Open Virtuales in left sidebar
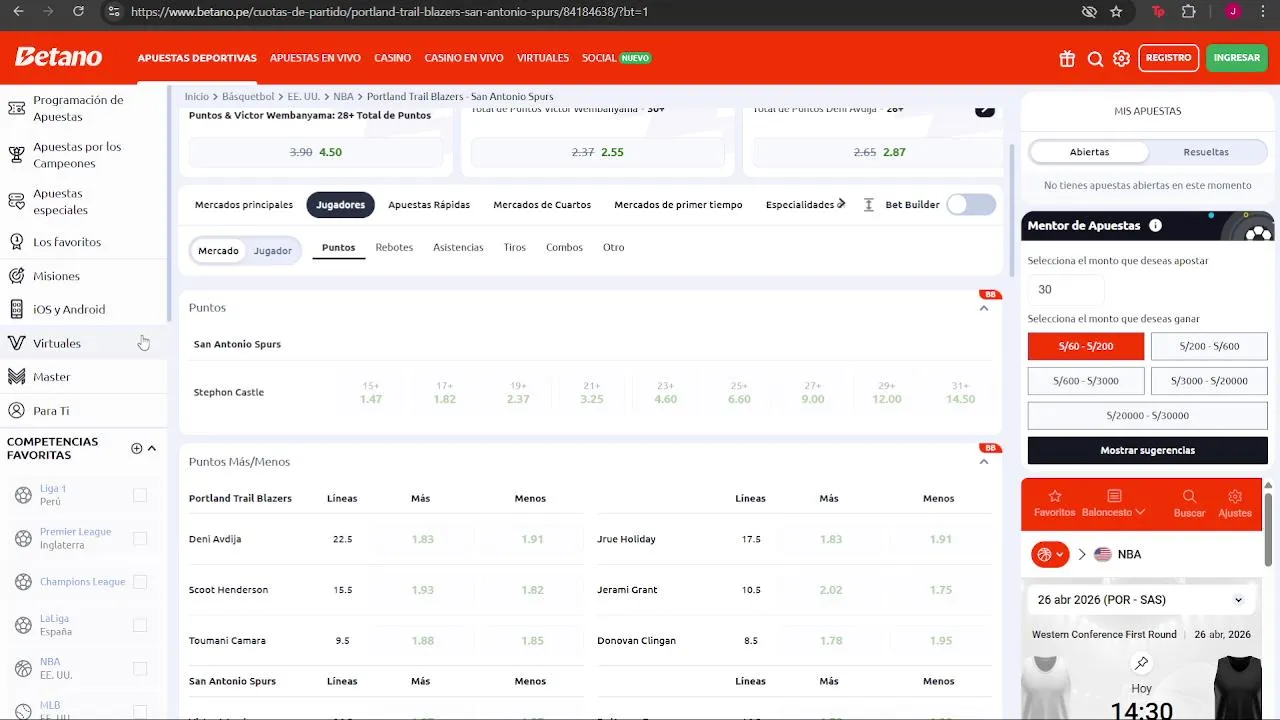This screenshot has width=1280, height=720. pyautogui.click(x=83, y=343)
